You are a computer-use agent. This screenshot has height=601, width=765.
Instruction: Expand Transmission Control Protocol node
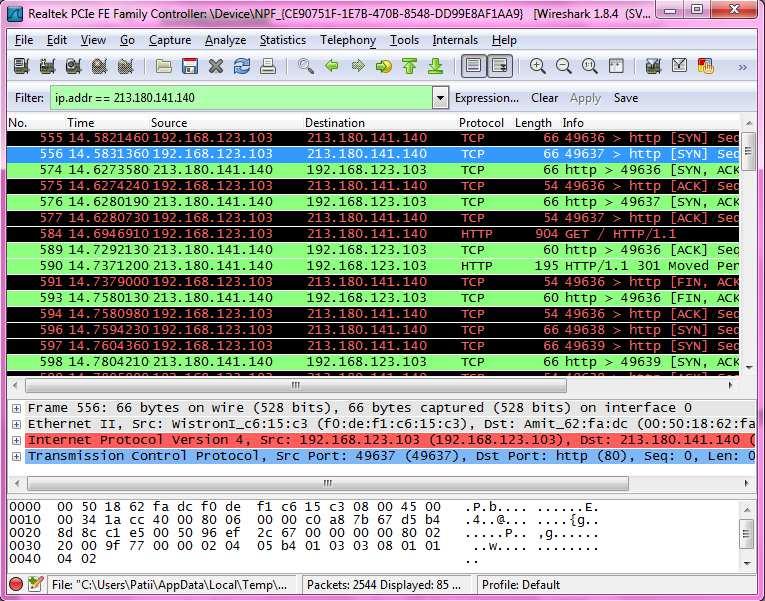(16, 456)
